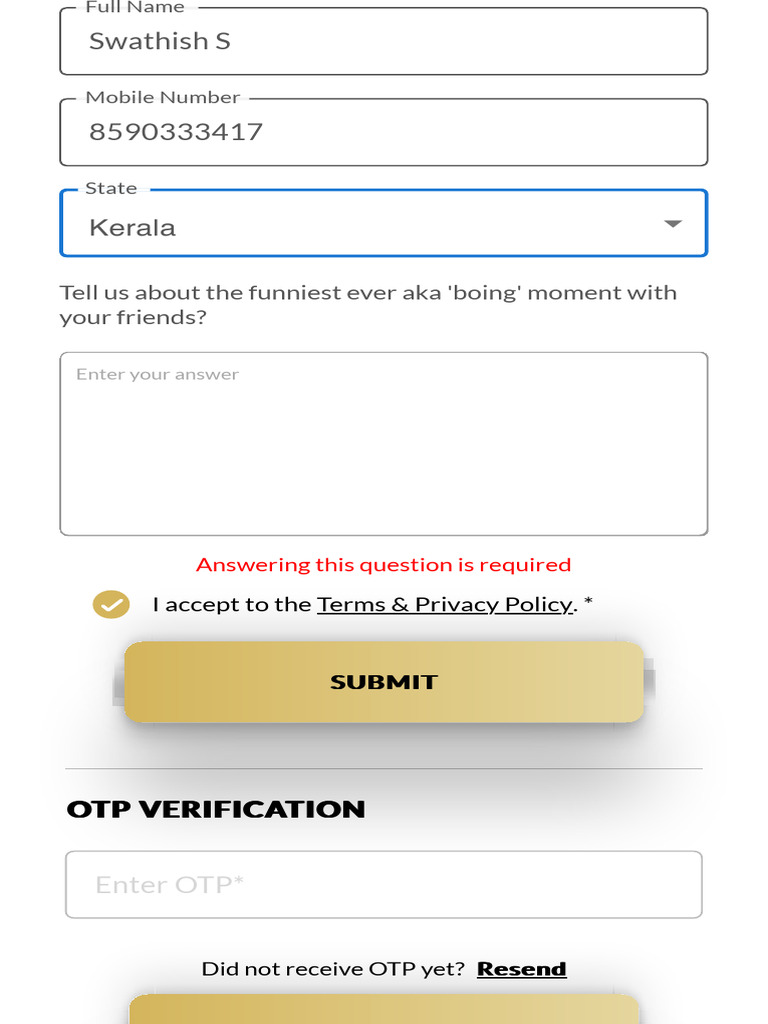Focus the Mobile Number input field
Screen dimensions: 768x1024
click(x=383, y=132)
